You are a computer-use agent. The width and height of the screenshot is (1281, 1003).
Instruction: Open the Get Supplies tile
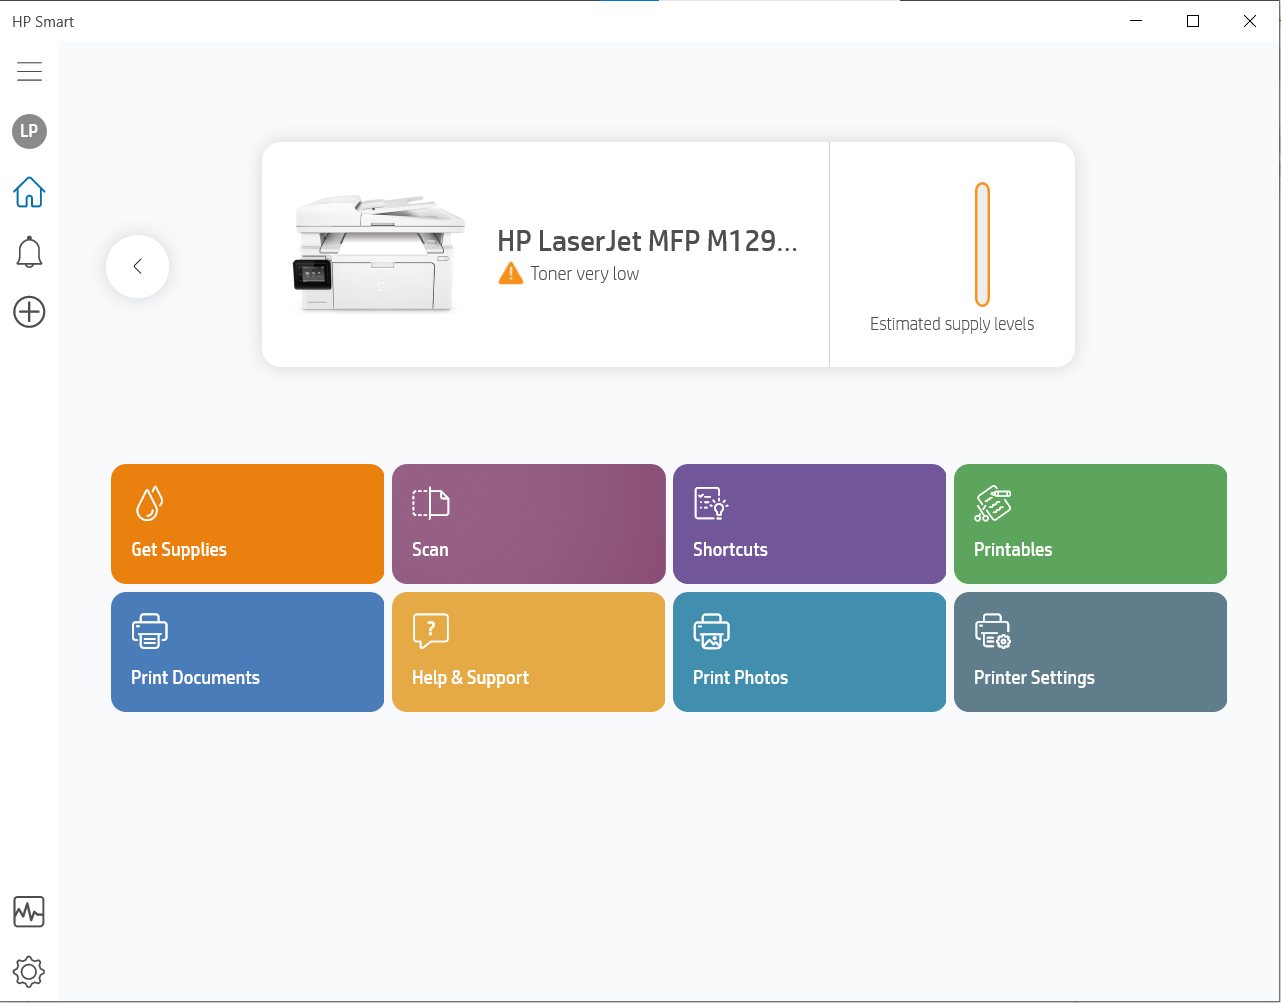click(247, 524)
